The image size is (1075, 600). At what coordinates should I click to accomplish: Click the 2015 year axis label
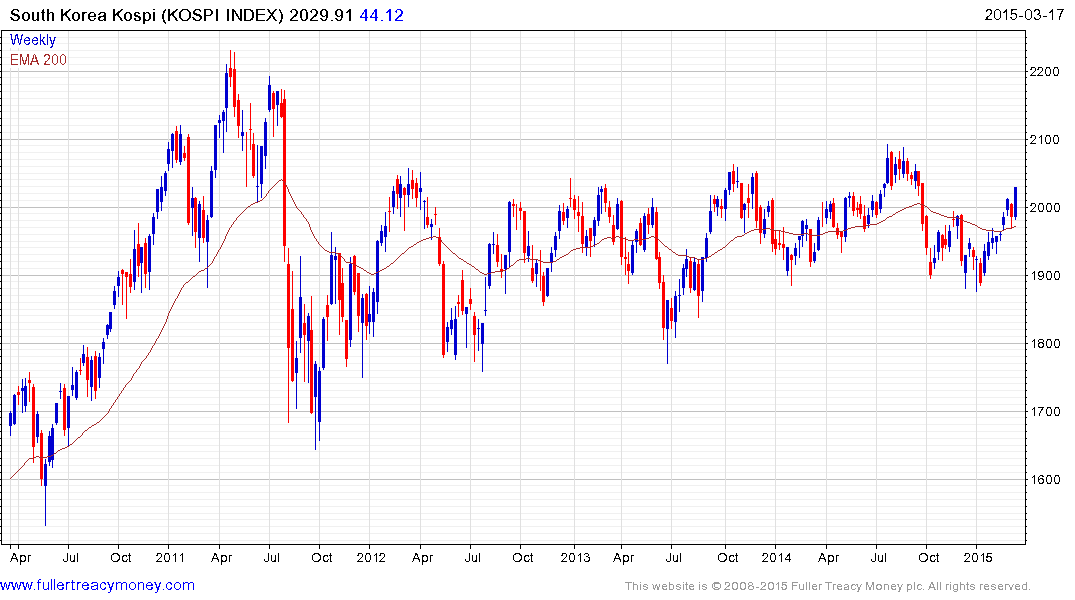(x=978, y=557)
